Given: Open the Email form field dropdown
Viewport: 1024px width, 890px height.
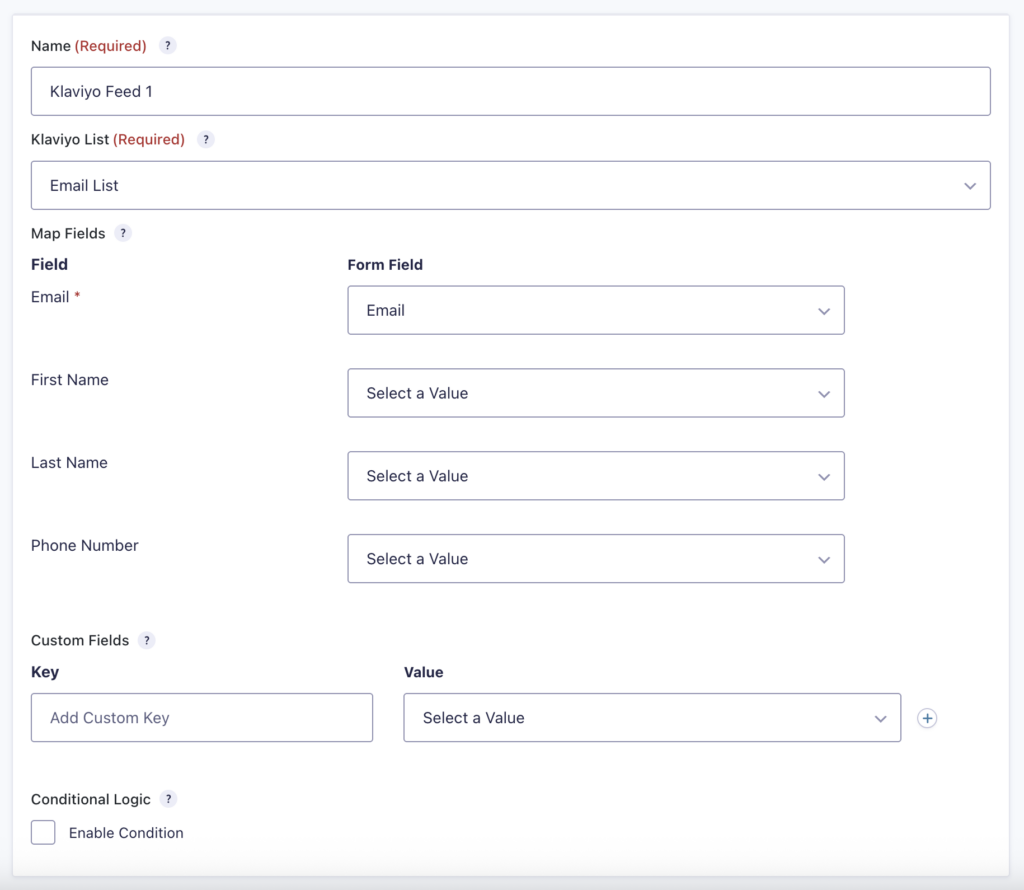Looking at the screenshot, I should pyautogui.click(x=596, y=310).
